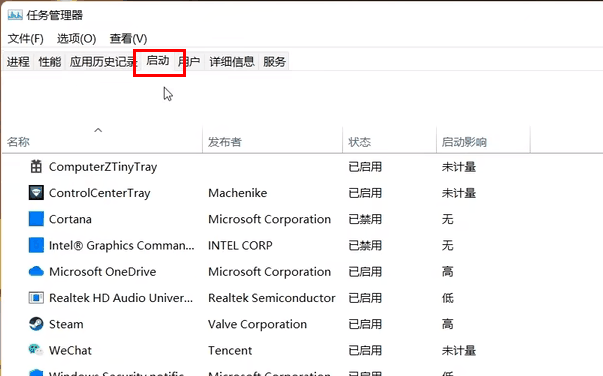Click the Task Manager title bar icon
603x376 pixels.
(15, 15)
